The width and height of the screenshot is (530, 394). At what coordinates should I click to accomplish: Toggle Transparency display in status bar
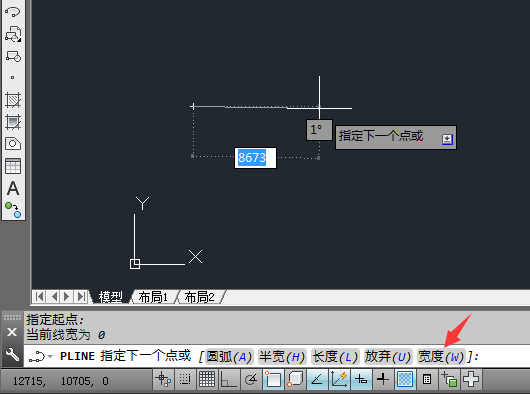pos(405,380)
